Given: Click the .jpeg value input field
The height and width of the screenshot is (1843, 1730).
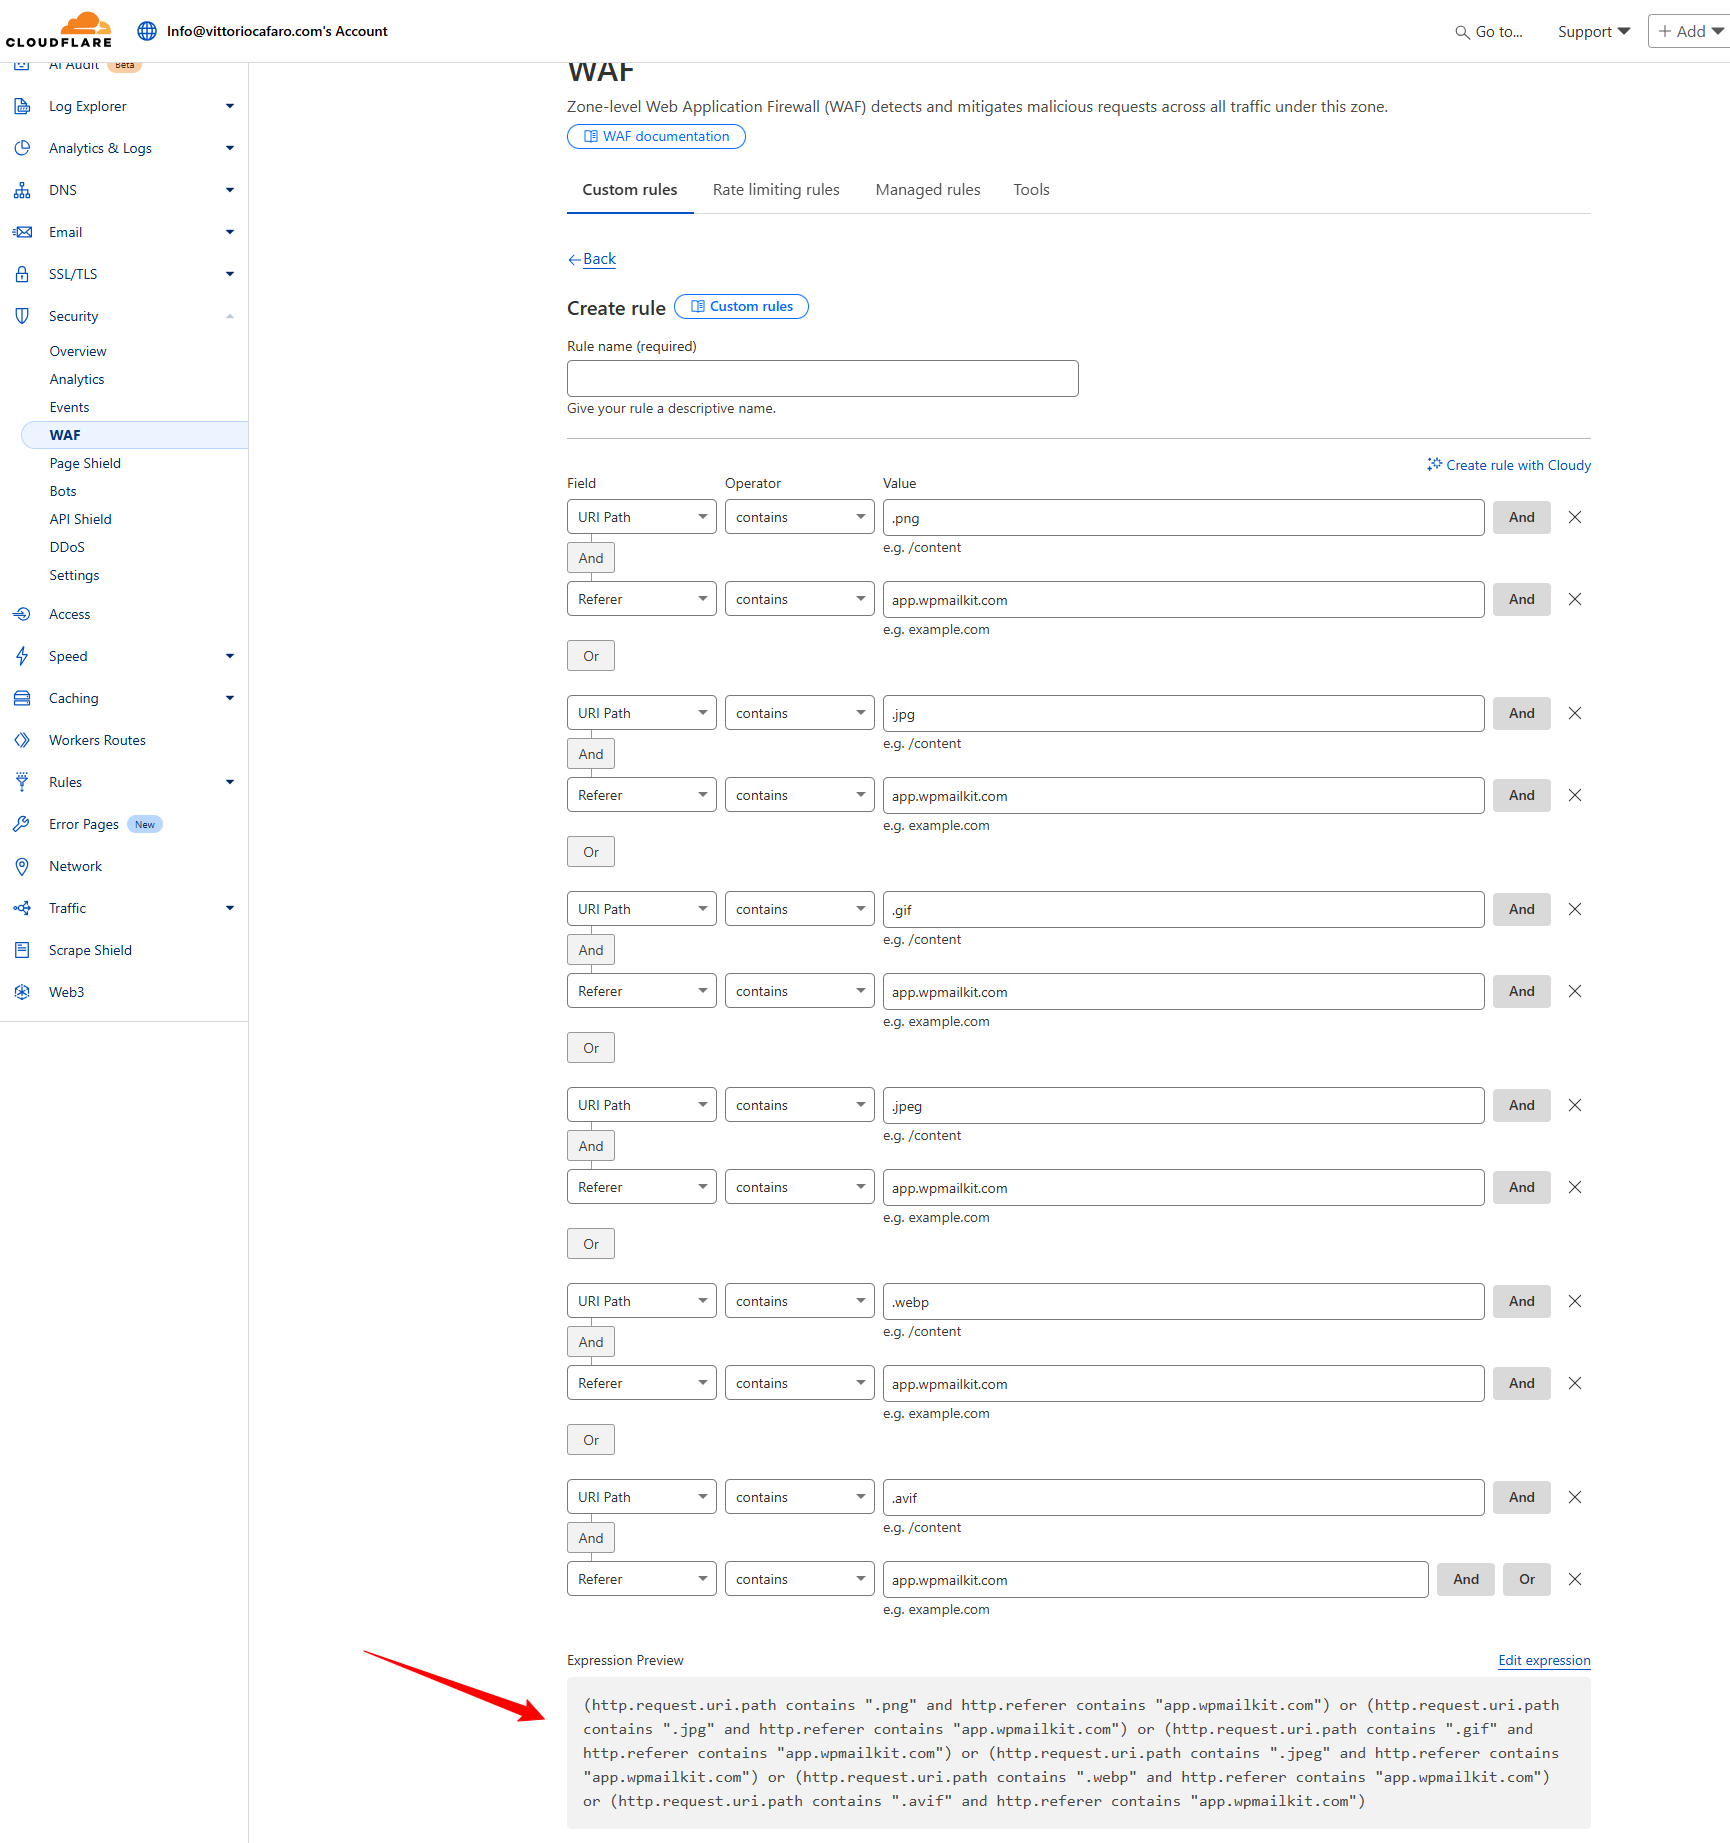Looking at the screenshot, I should click(x=1183, y=1105).
